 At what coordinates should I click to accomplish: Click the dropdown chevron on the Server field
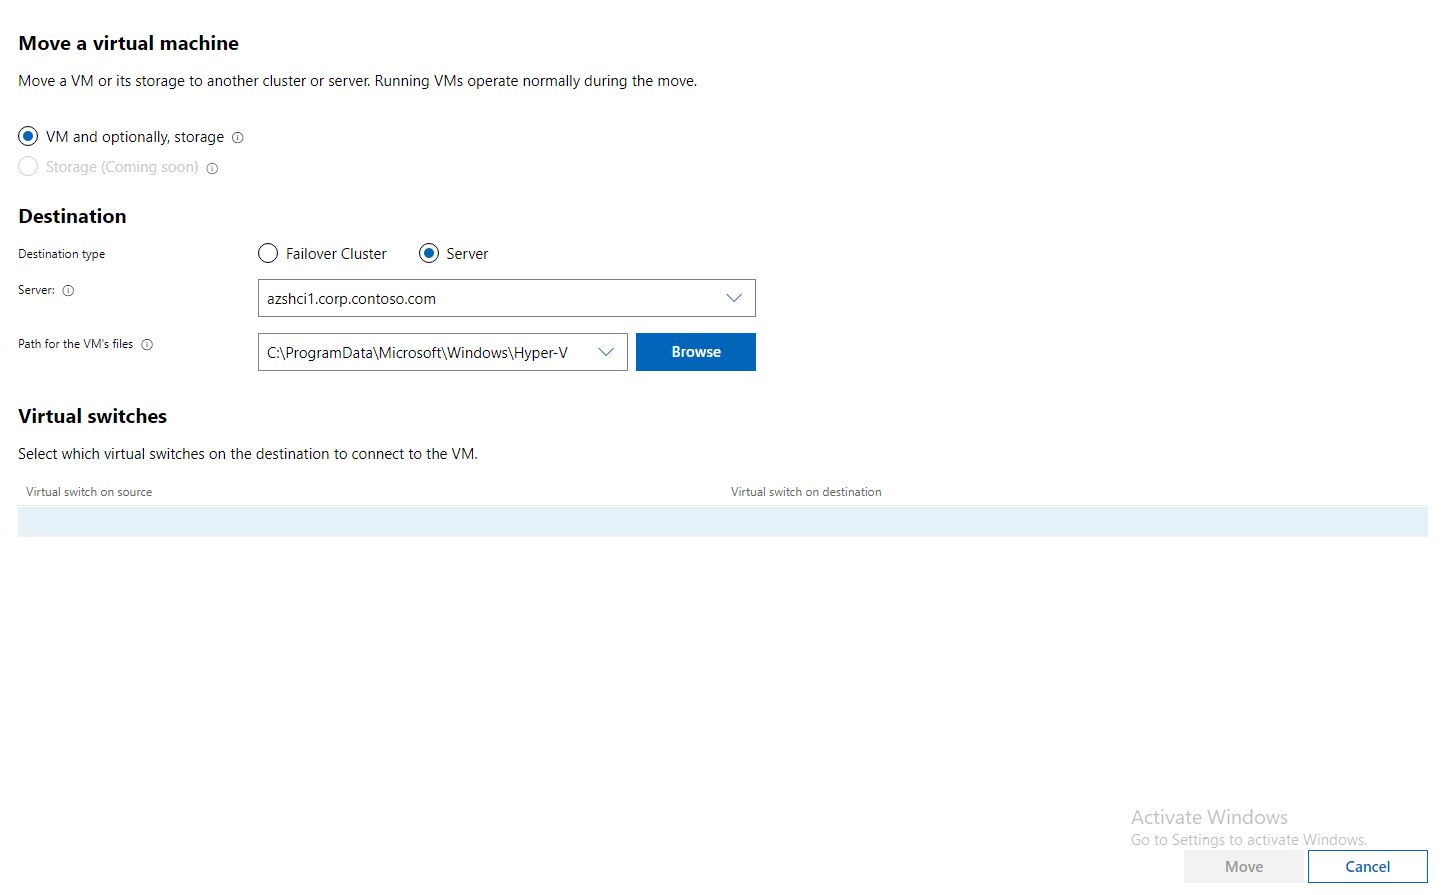point(734,297)
